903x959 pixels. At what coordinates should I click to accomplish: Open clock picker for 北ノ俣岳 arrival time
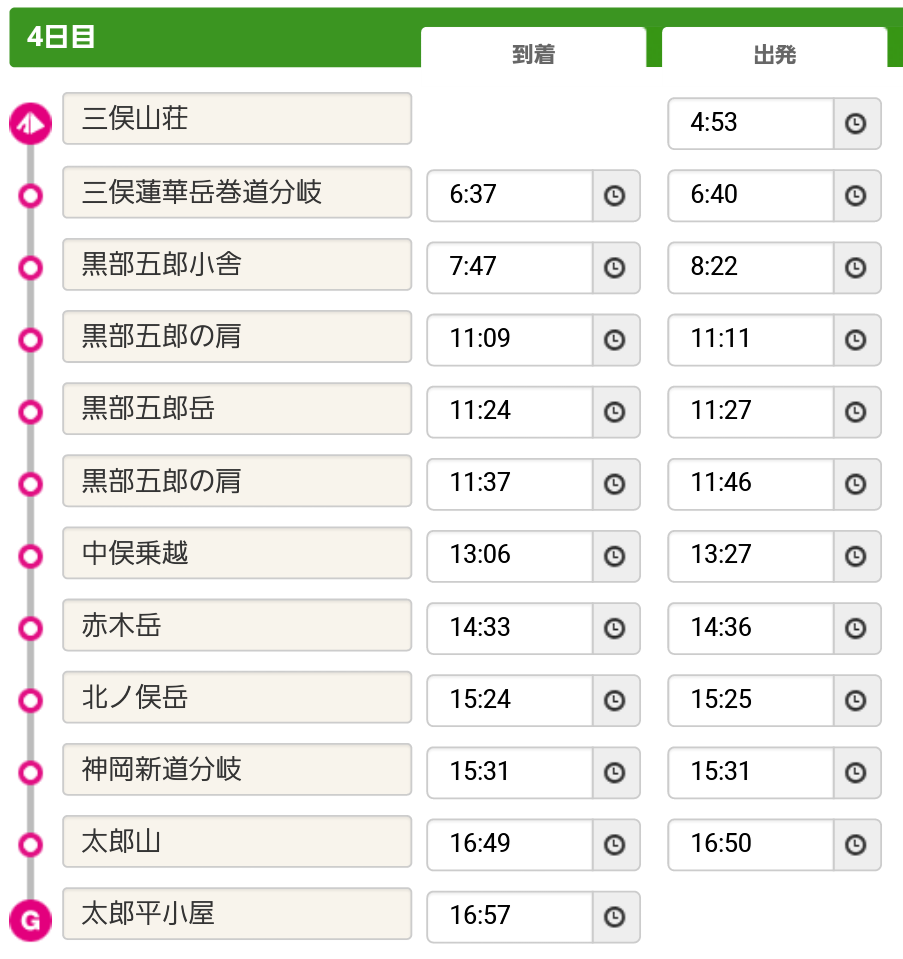click(615, 701)
